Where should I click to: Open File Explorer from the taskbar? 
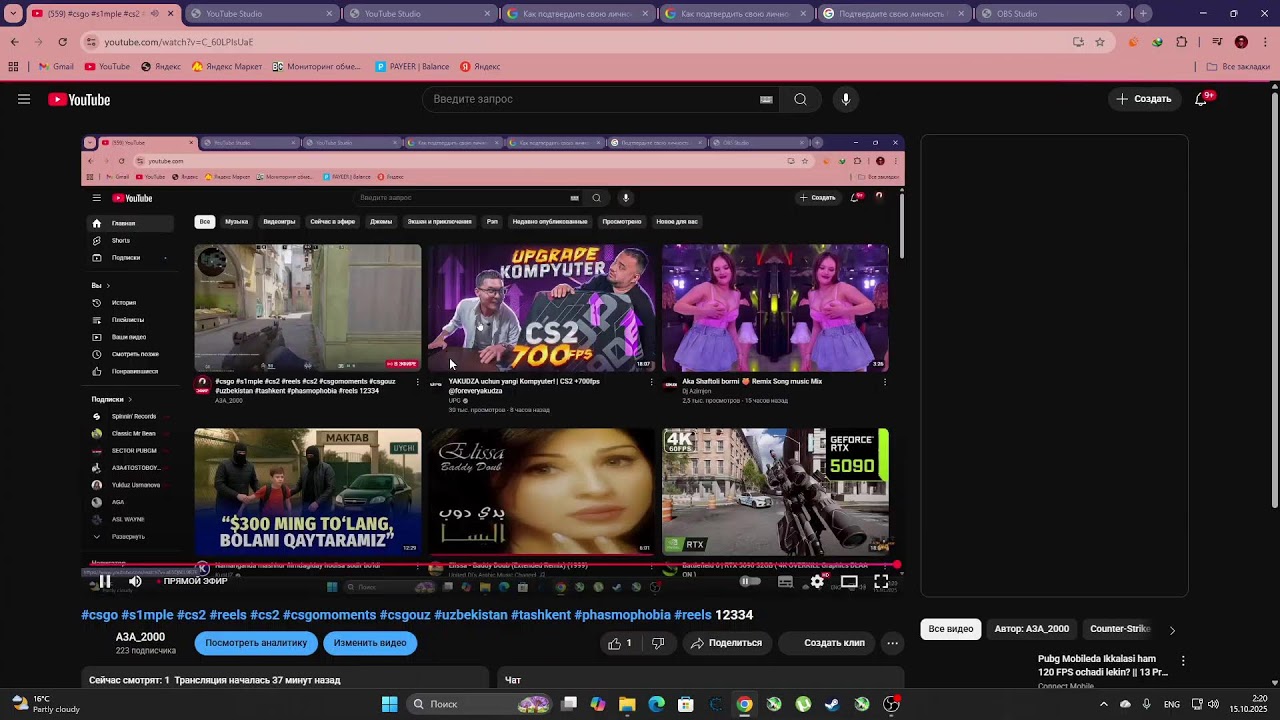click(627, 704)
